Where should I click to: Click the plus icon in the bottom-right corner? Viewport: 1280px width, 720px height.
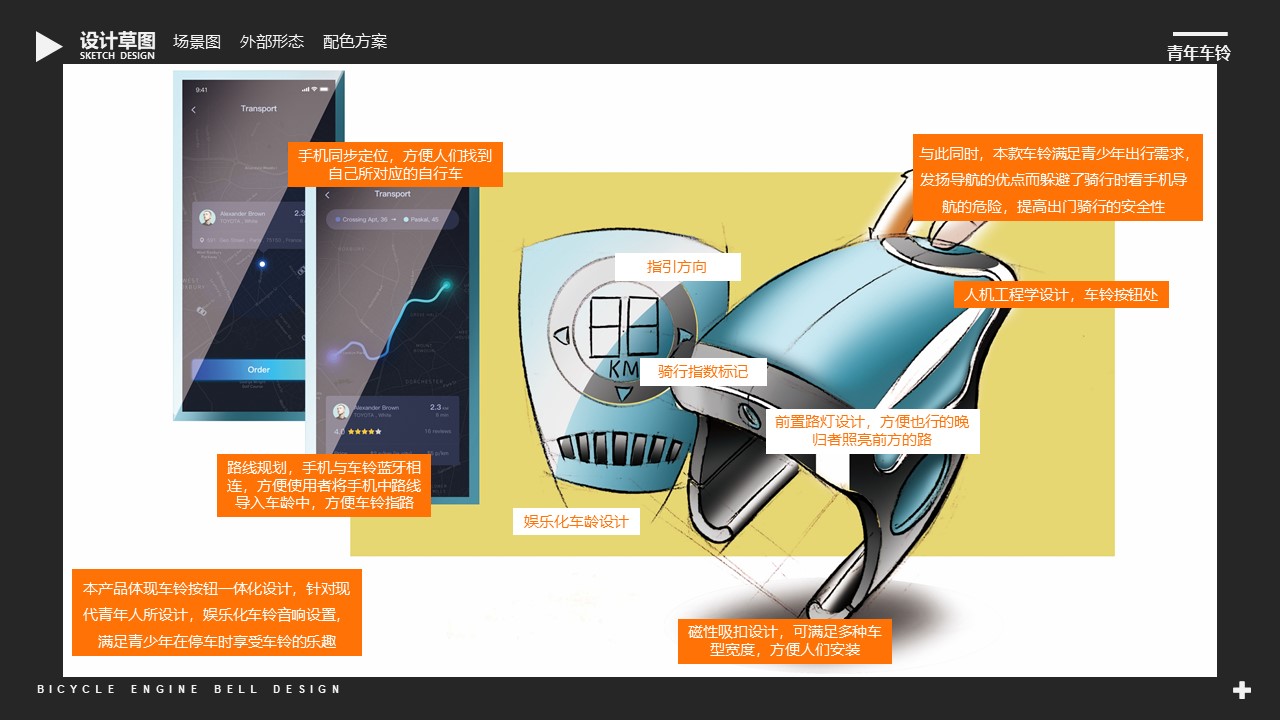click(1241, 689)
